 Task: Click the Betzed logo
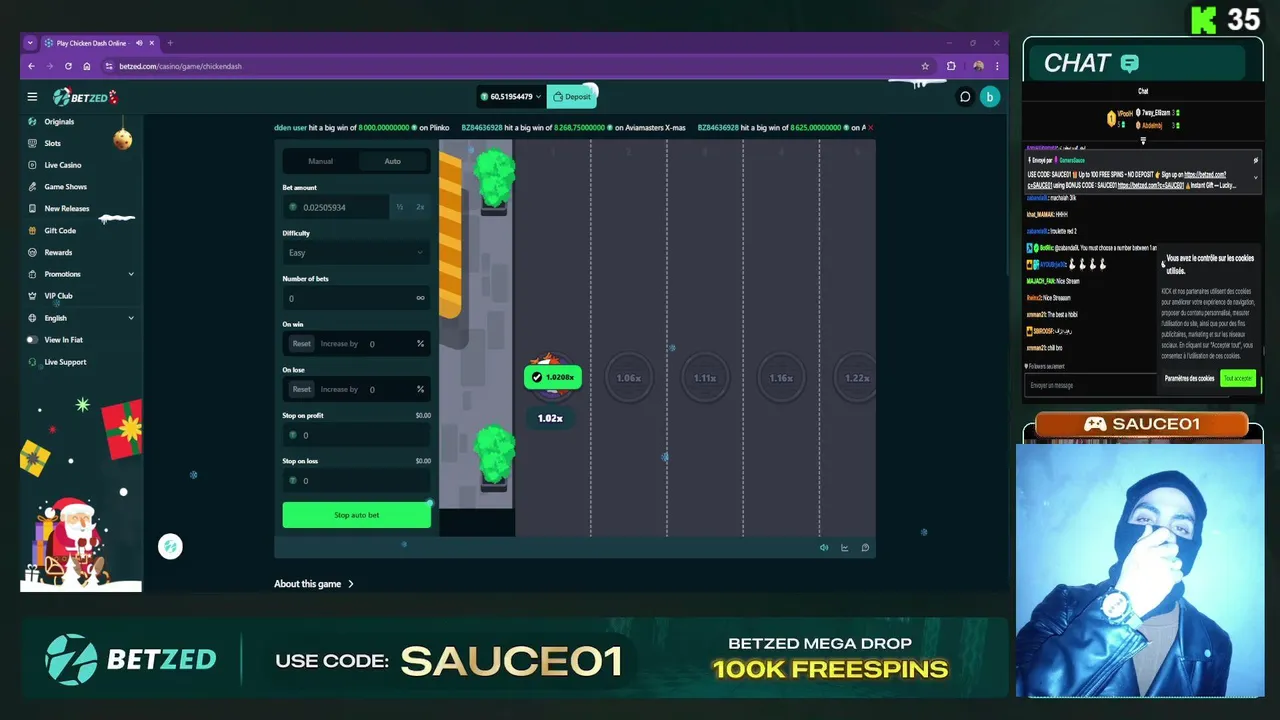point(85,97)
